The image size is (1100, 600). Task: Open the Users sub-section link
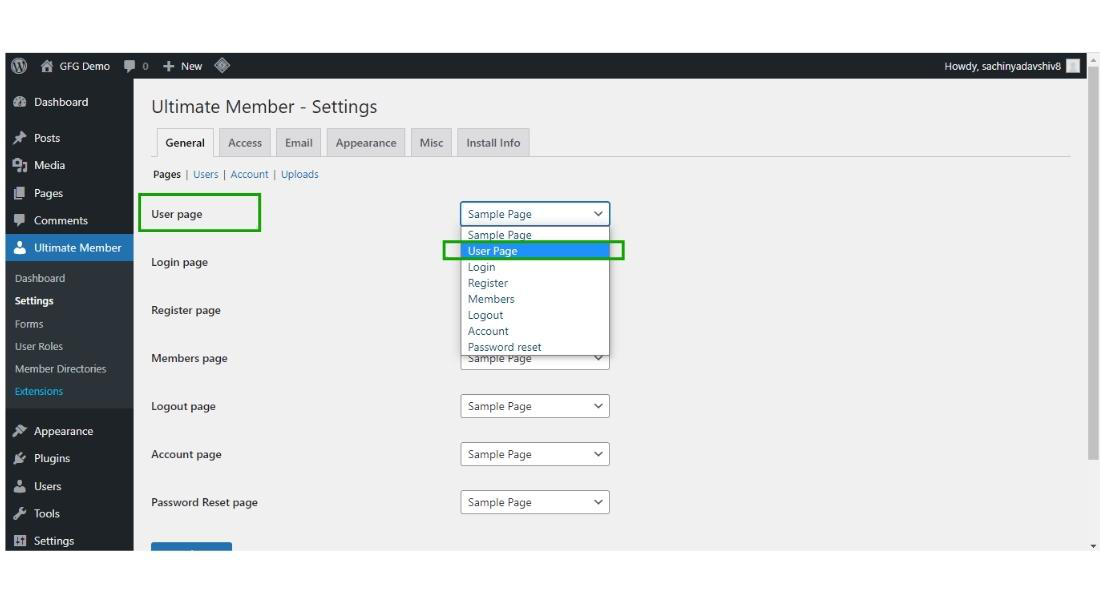[206, 174]
